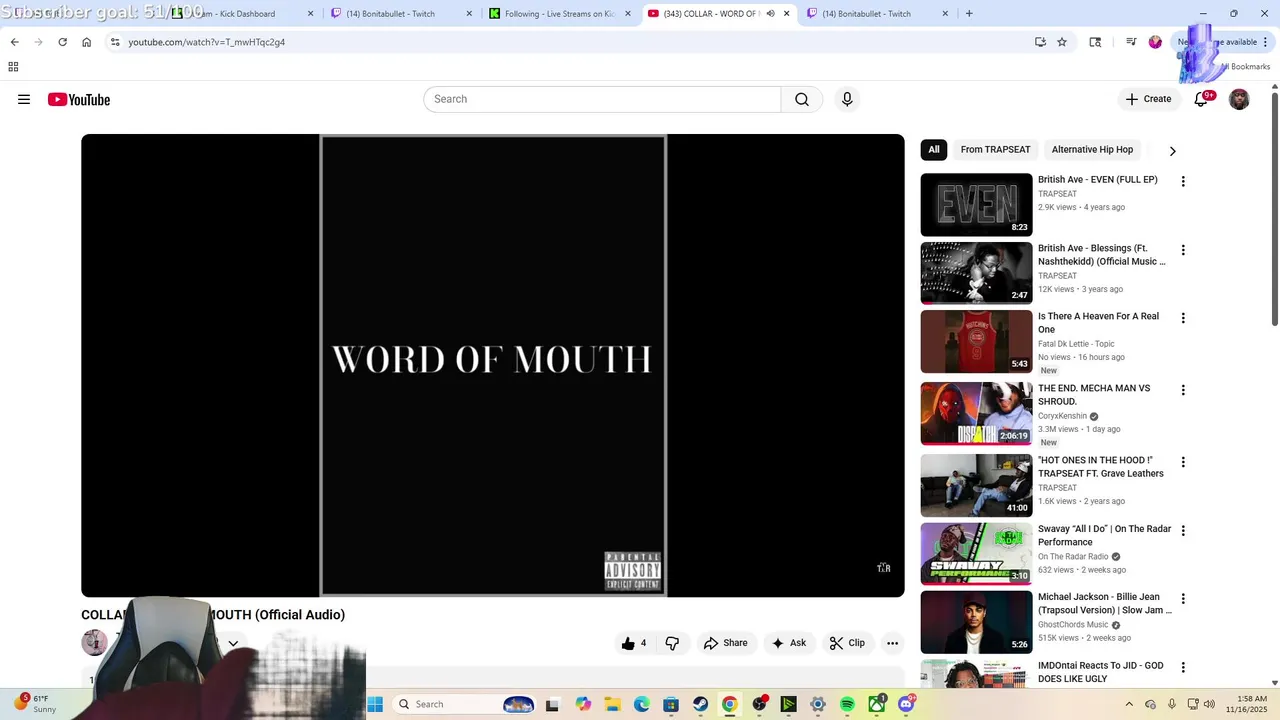Go back using the browser back arrow
This screenshot has width=1280, height=720.
tap(14, 42)
